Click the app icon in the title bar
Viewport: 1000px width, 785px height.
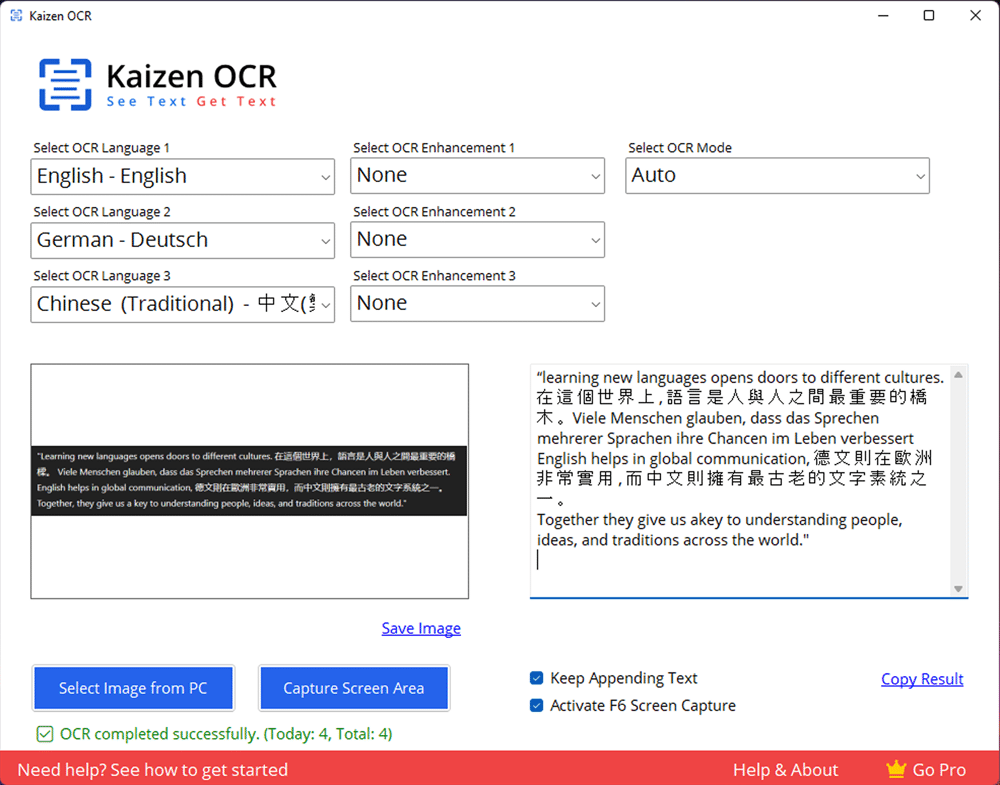[x=15, y=15]
